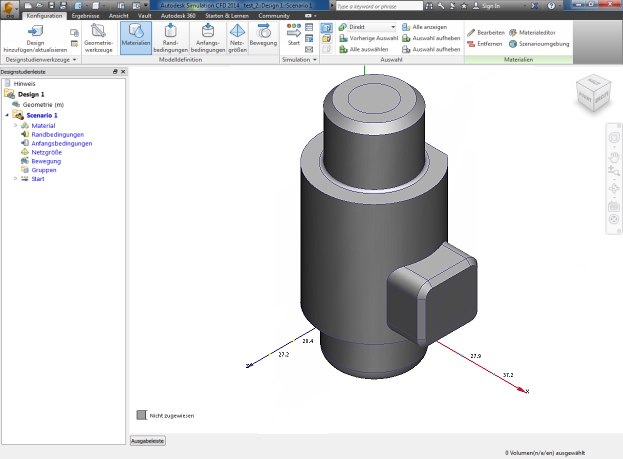Open quick access toolbar customize dropdown
This screenshot has height=459, width=623.
coord(146,6)
